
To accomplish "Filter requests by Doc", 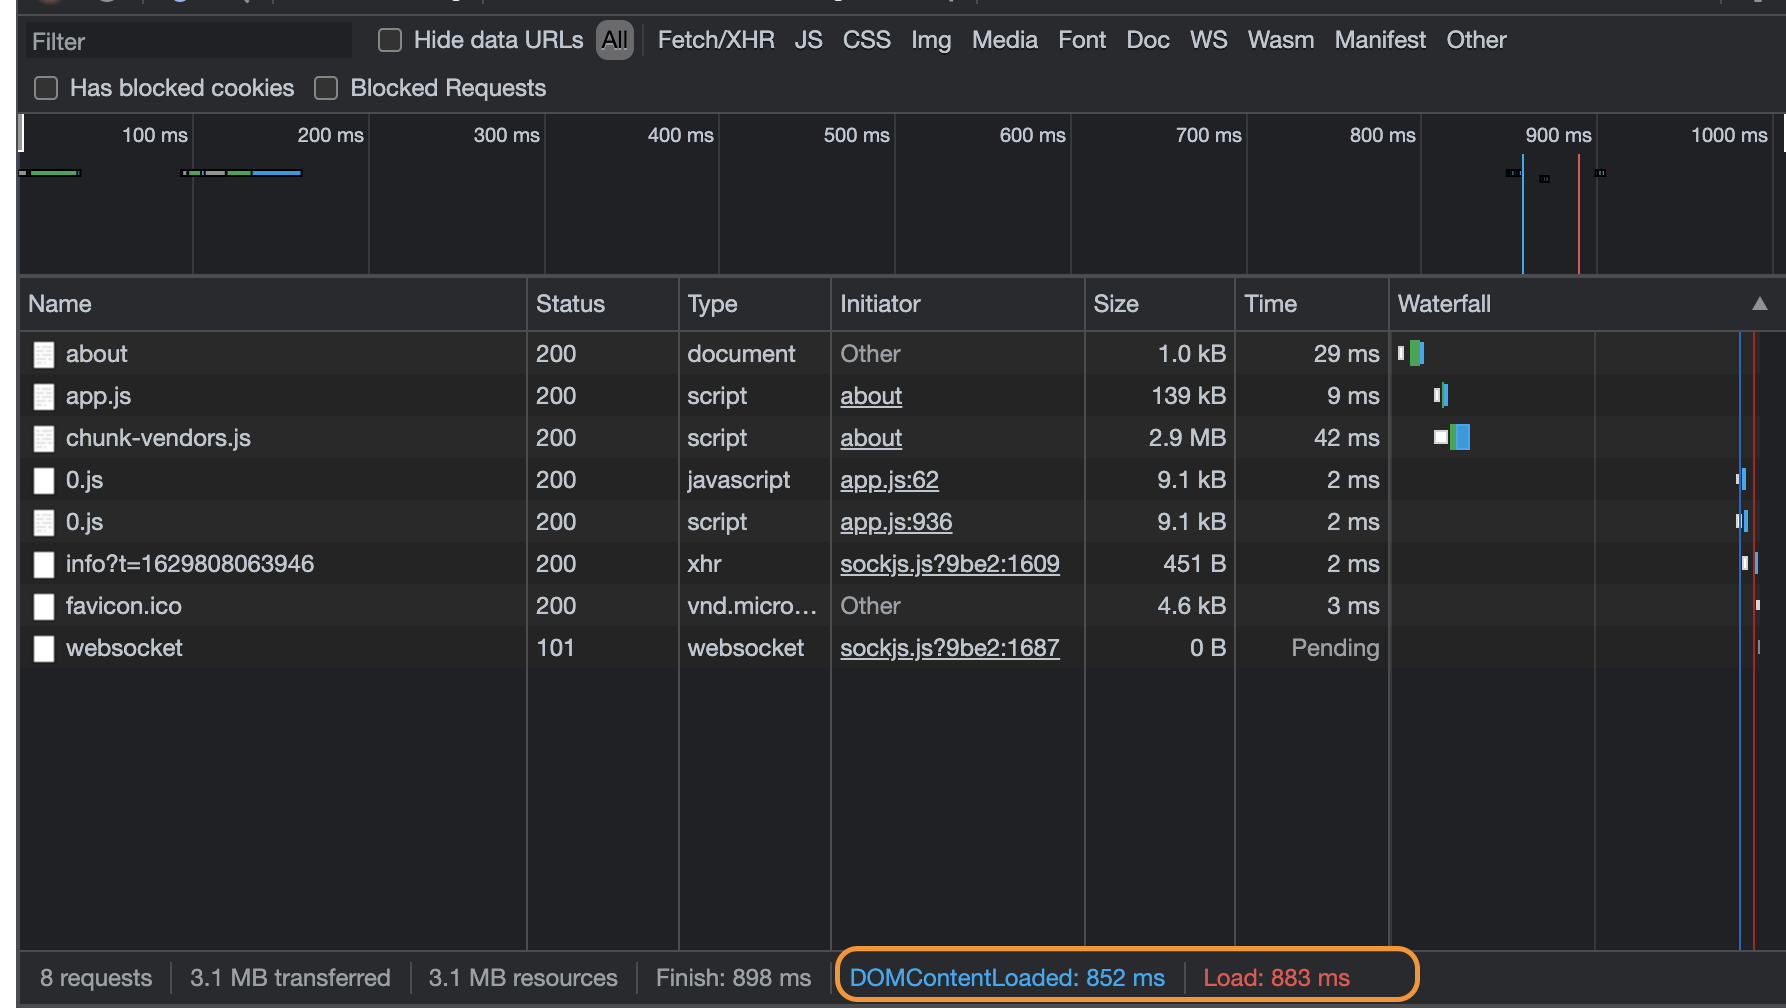I will coord(1148,40).
